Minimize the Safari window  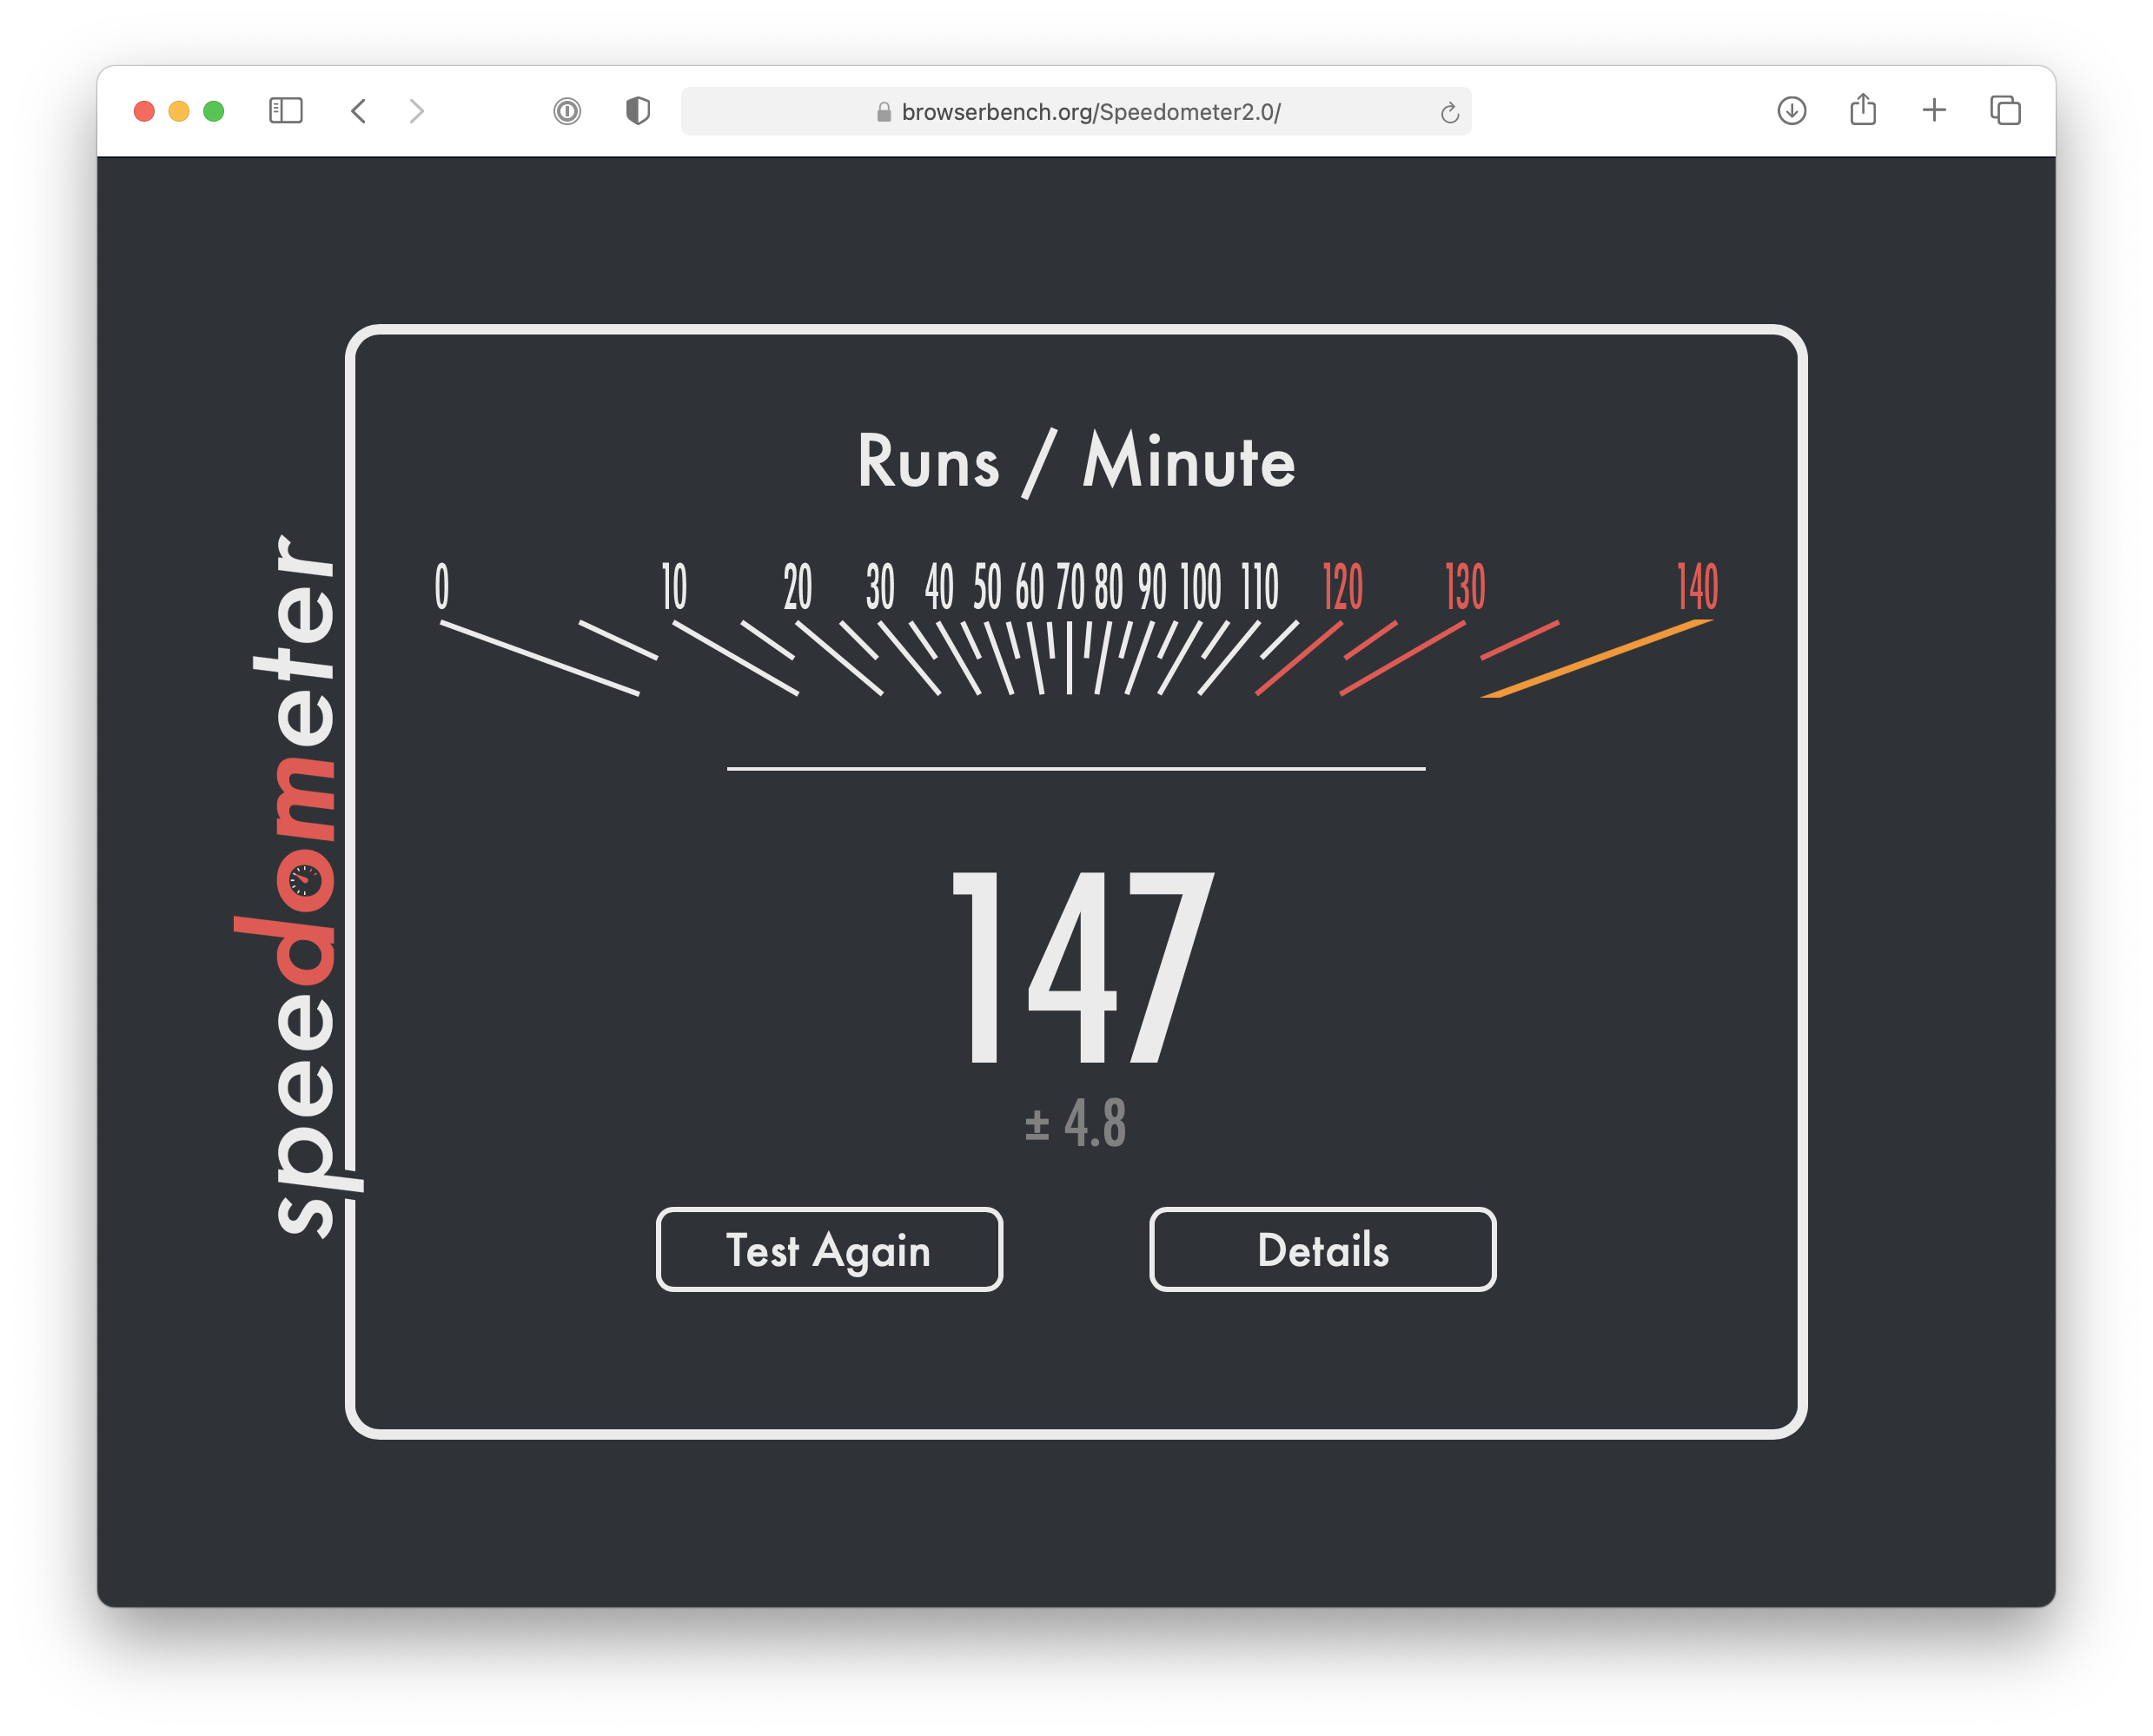pyautogui.click(x=179, y=111)
